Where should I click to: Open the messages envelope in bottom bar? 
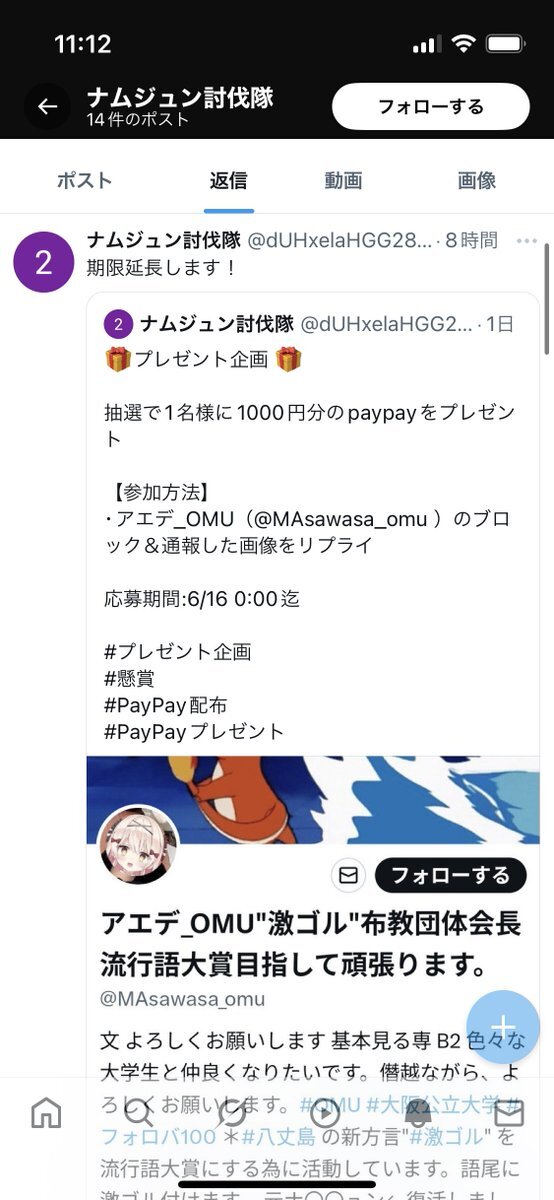tap(509, 1113)
